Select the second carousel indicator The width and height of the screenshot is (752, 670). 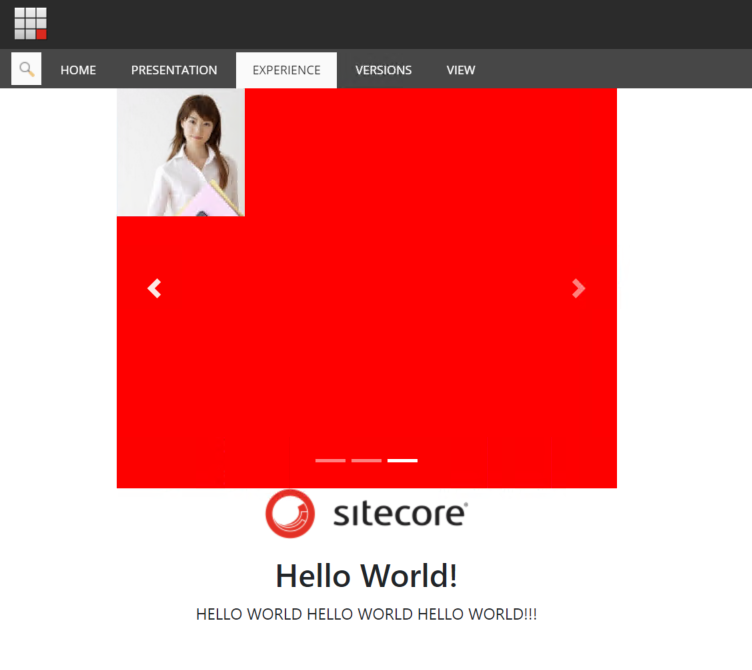(366, 460)
